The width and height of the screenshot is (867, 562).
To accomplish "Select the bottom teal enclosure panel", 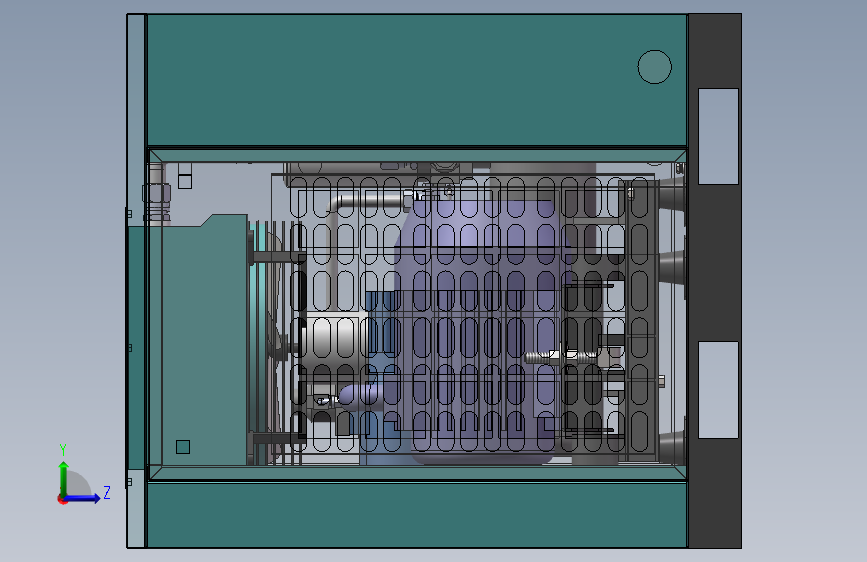I will 417,514.
